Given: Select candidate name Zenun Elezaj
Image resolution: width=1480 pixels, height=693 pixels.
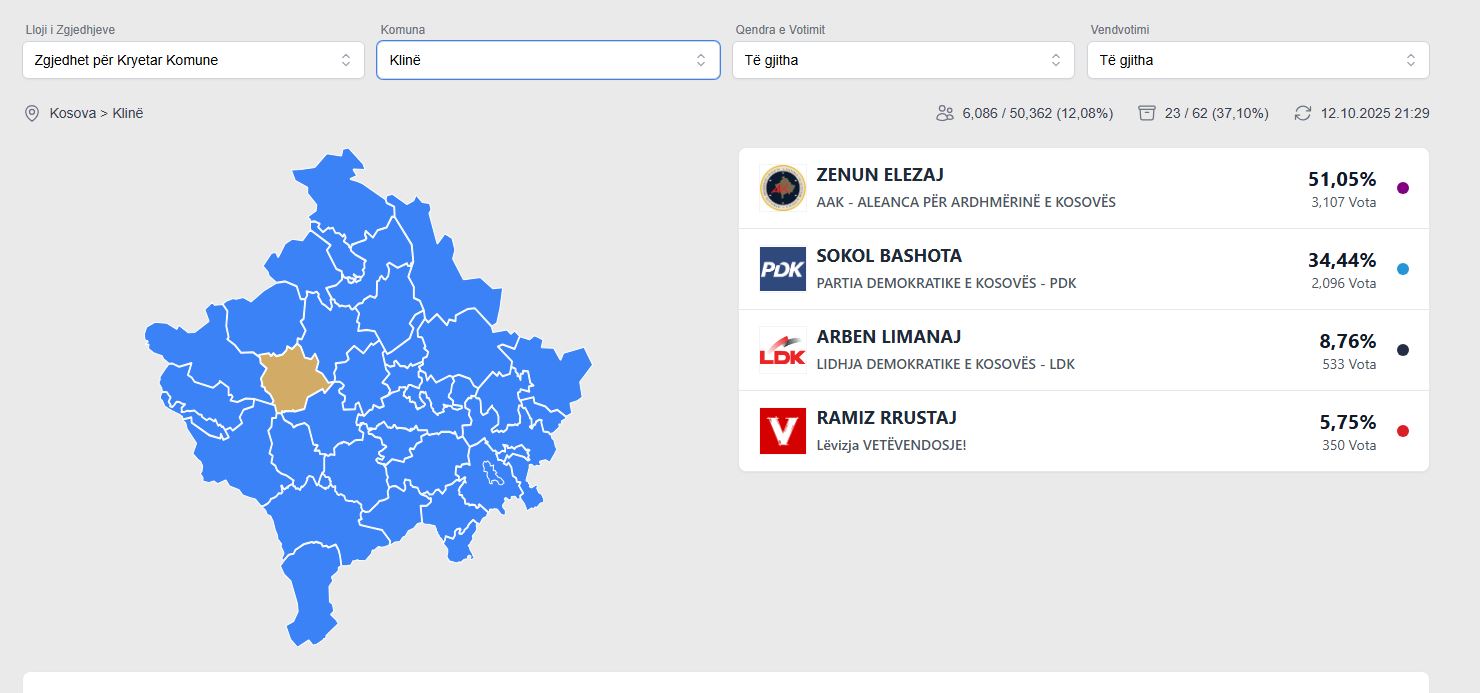Looking at the screenshot, I should [880, 175].
